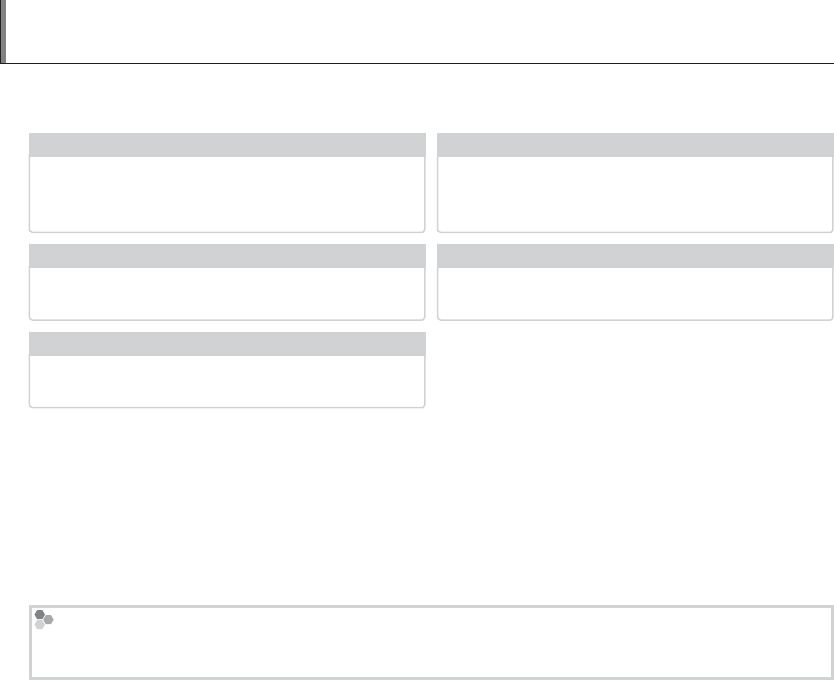Viewport: 834px width, 680px height.
Task: Click the hexagon cluster icon in the note box
Action: tap(43, 618)
